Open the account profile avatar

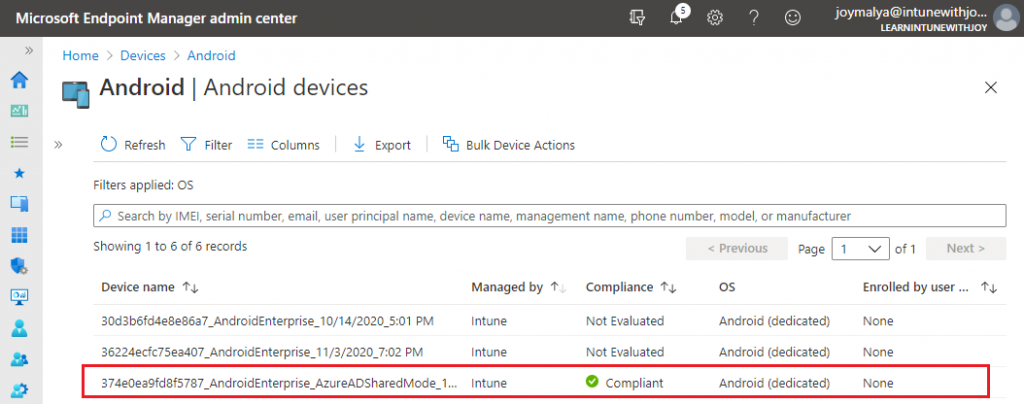pyautogui.click(x=1006, y=18)
